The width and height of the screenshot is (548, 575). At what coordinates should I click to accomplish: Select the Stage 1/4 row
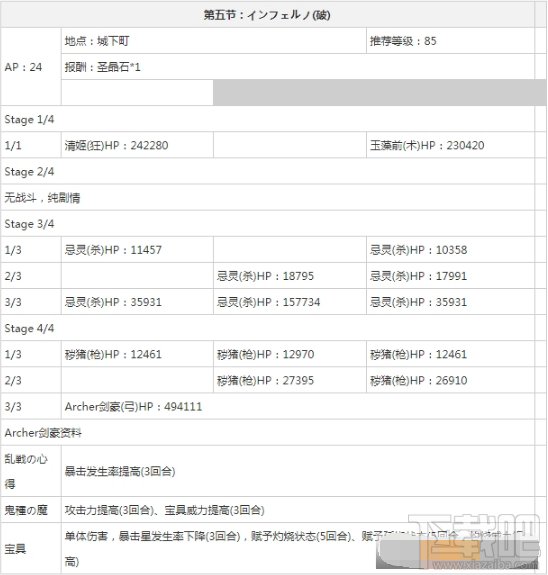(267, 119)
